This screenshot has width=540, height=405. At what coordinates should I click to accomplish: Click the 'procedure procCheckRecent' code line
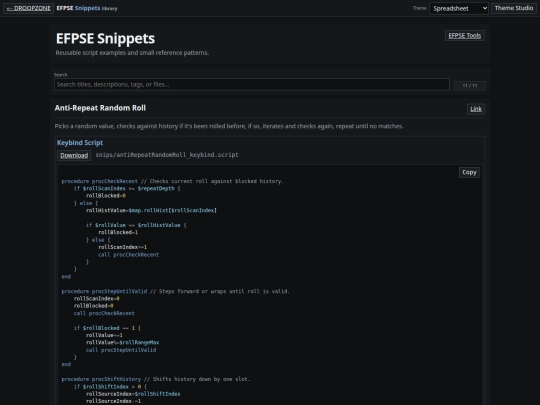pyautogui.click(x=172, y=181)
